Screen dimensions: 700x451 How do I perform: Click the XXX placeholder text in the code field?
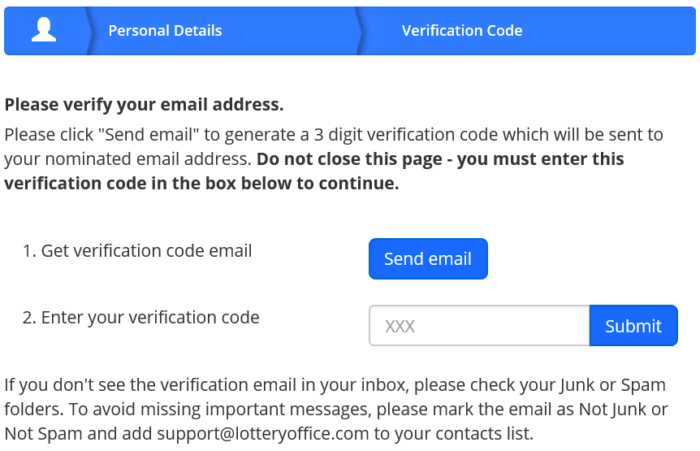pos(400,326)
